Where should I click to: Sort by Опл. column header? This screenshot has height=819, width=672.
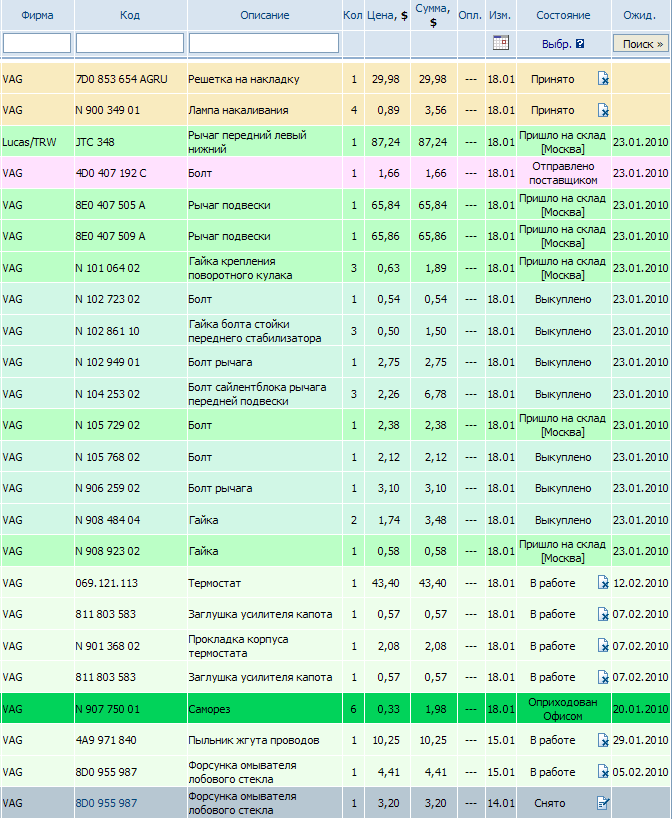click(470, 15)
